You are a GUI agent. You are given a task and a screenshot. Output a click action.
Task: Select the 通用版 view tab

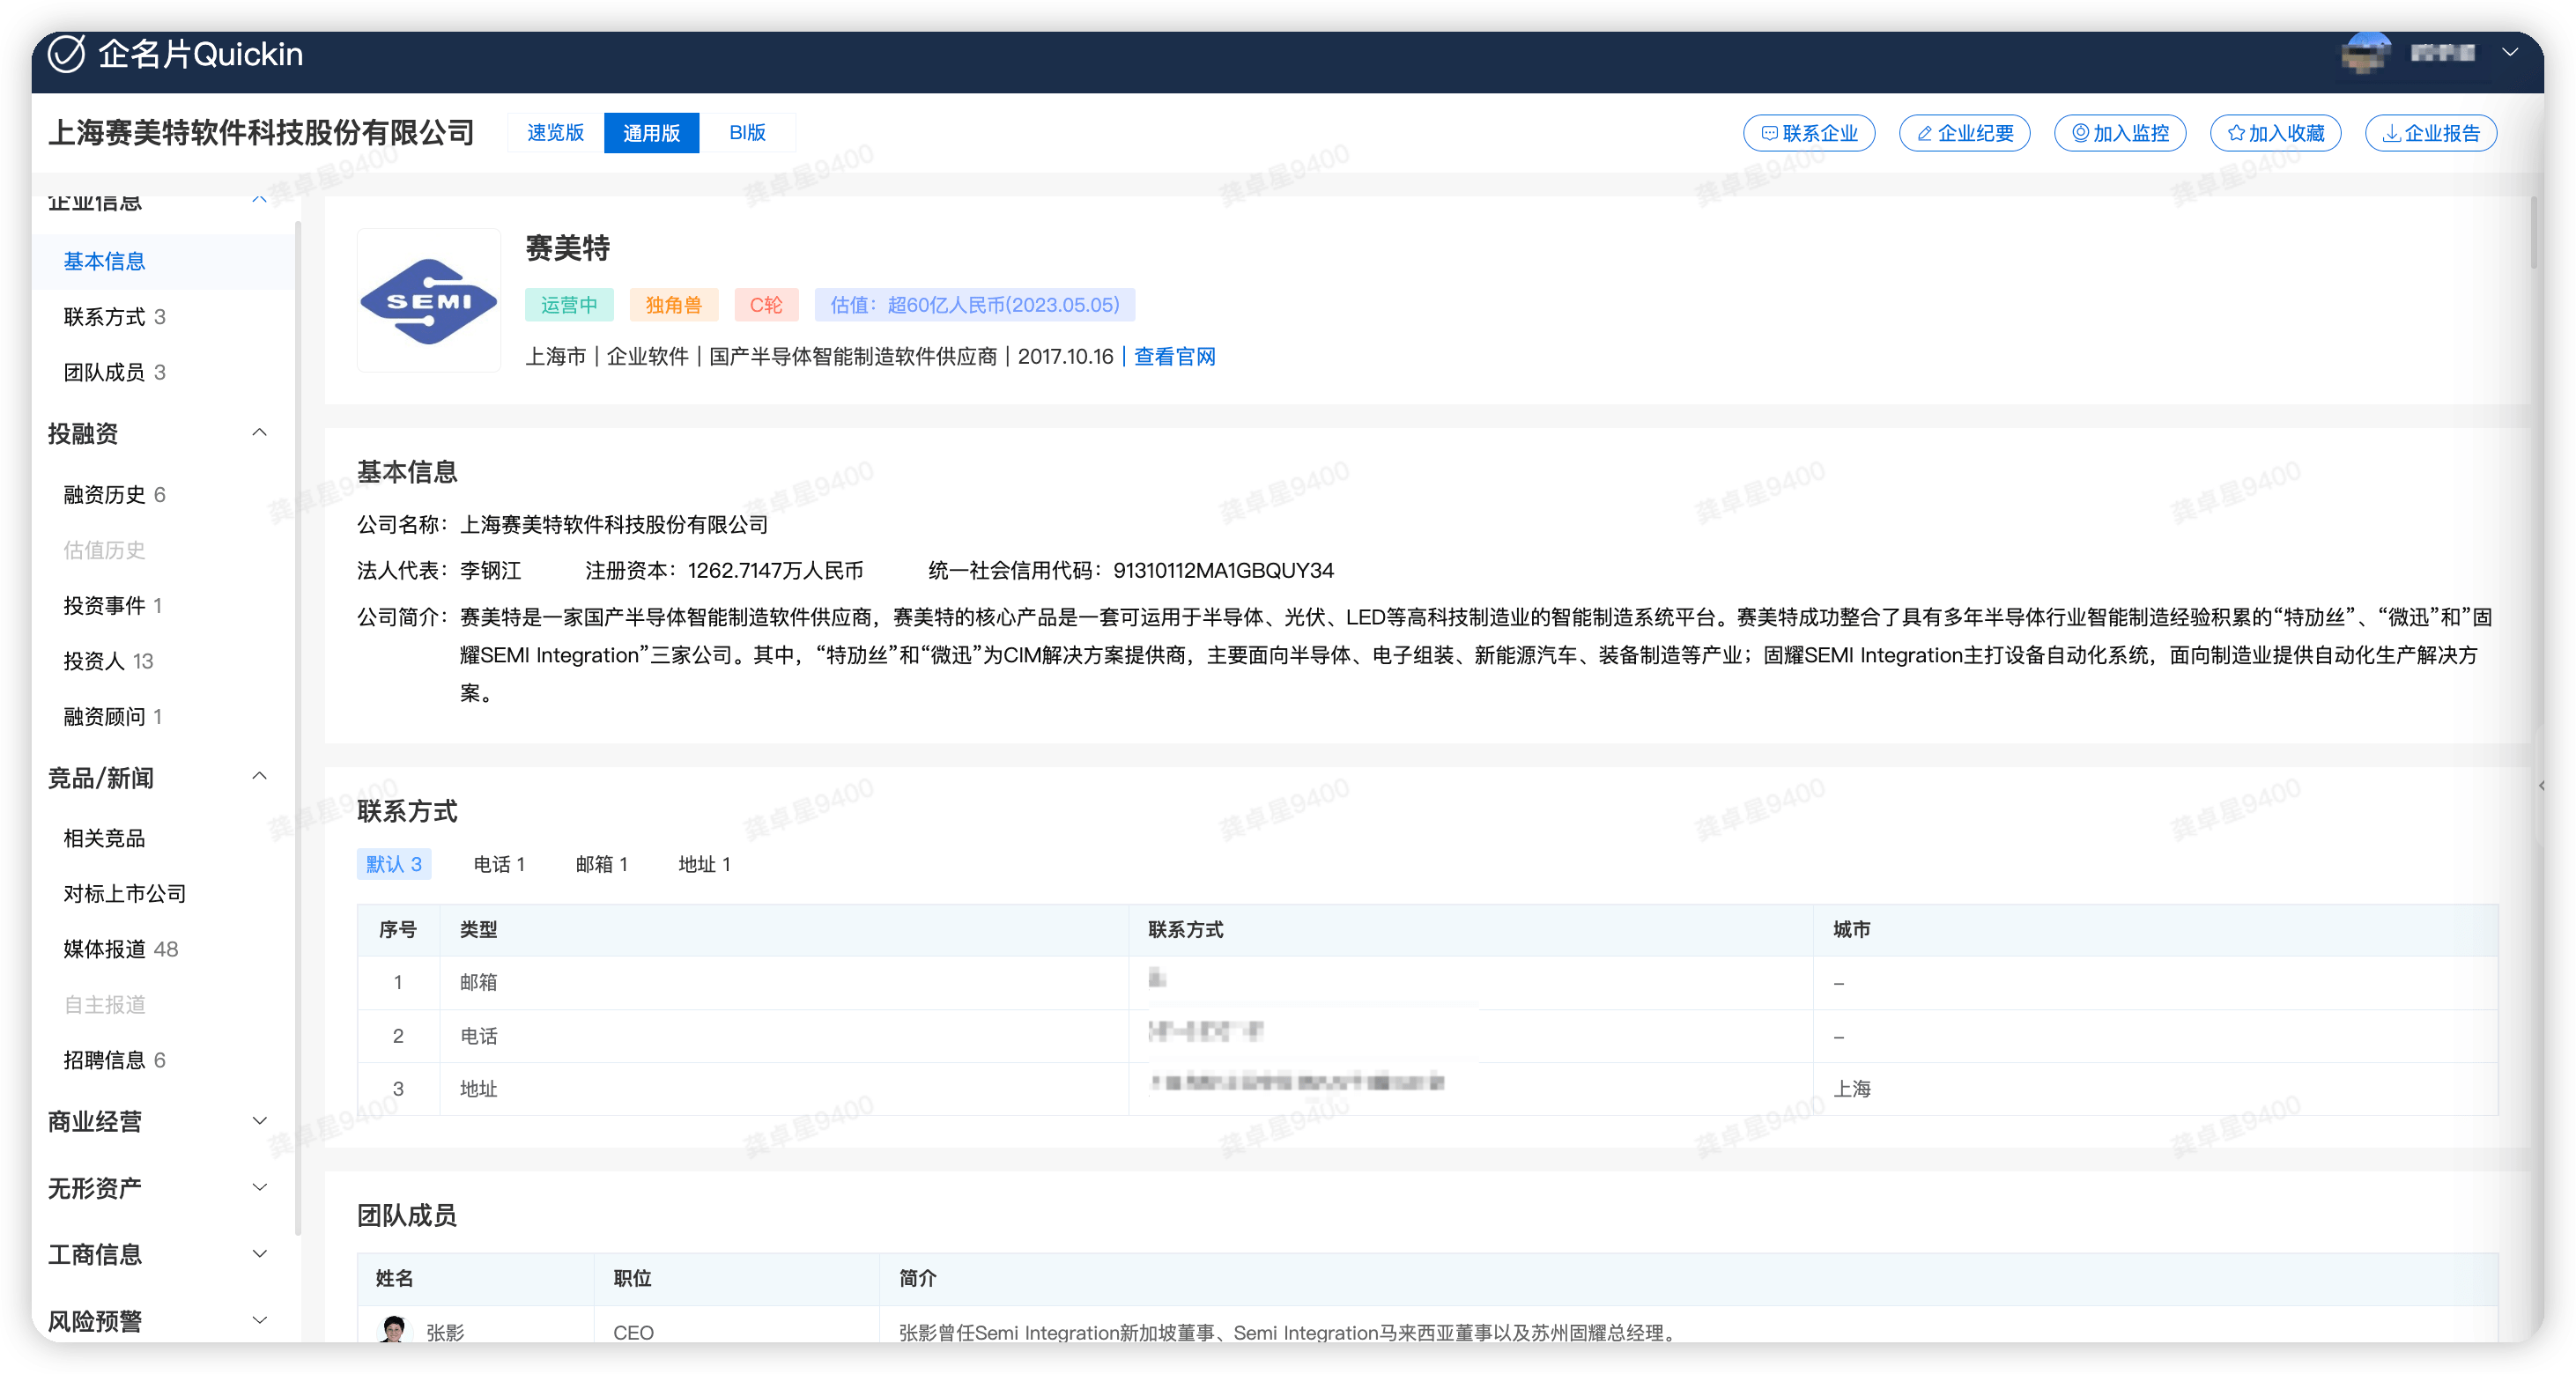click(651, 133)
